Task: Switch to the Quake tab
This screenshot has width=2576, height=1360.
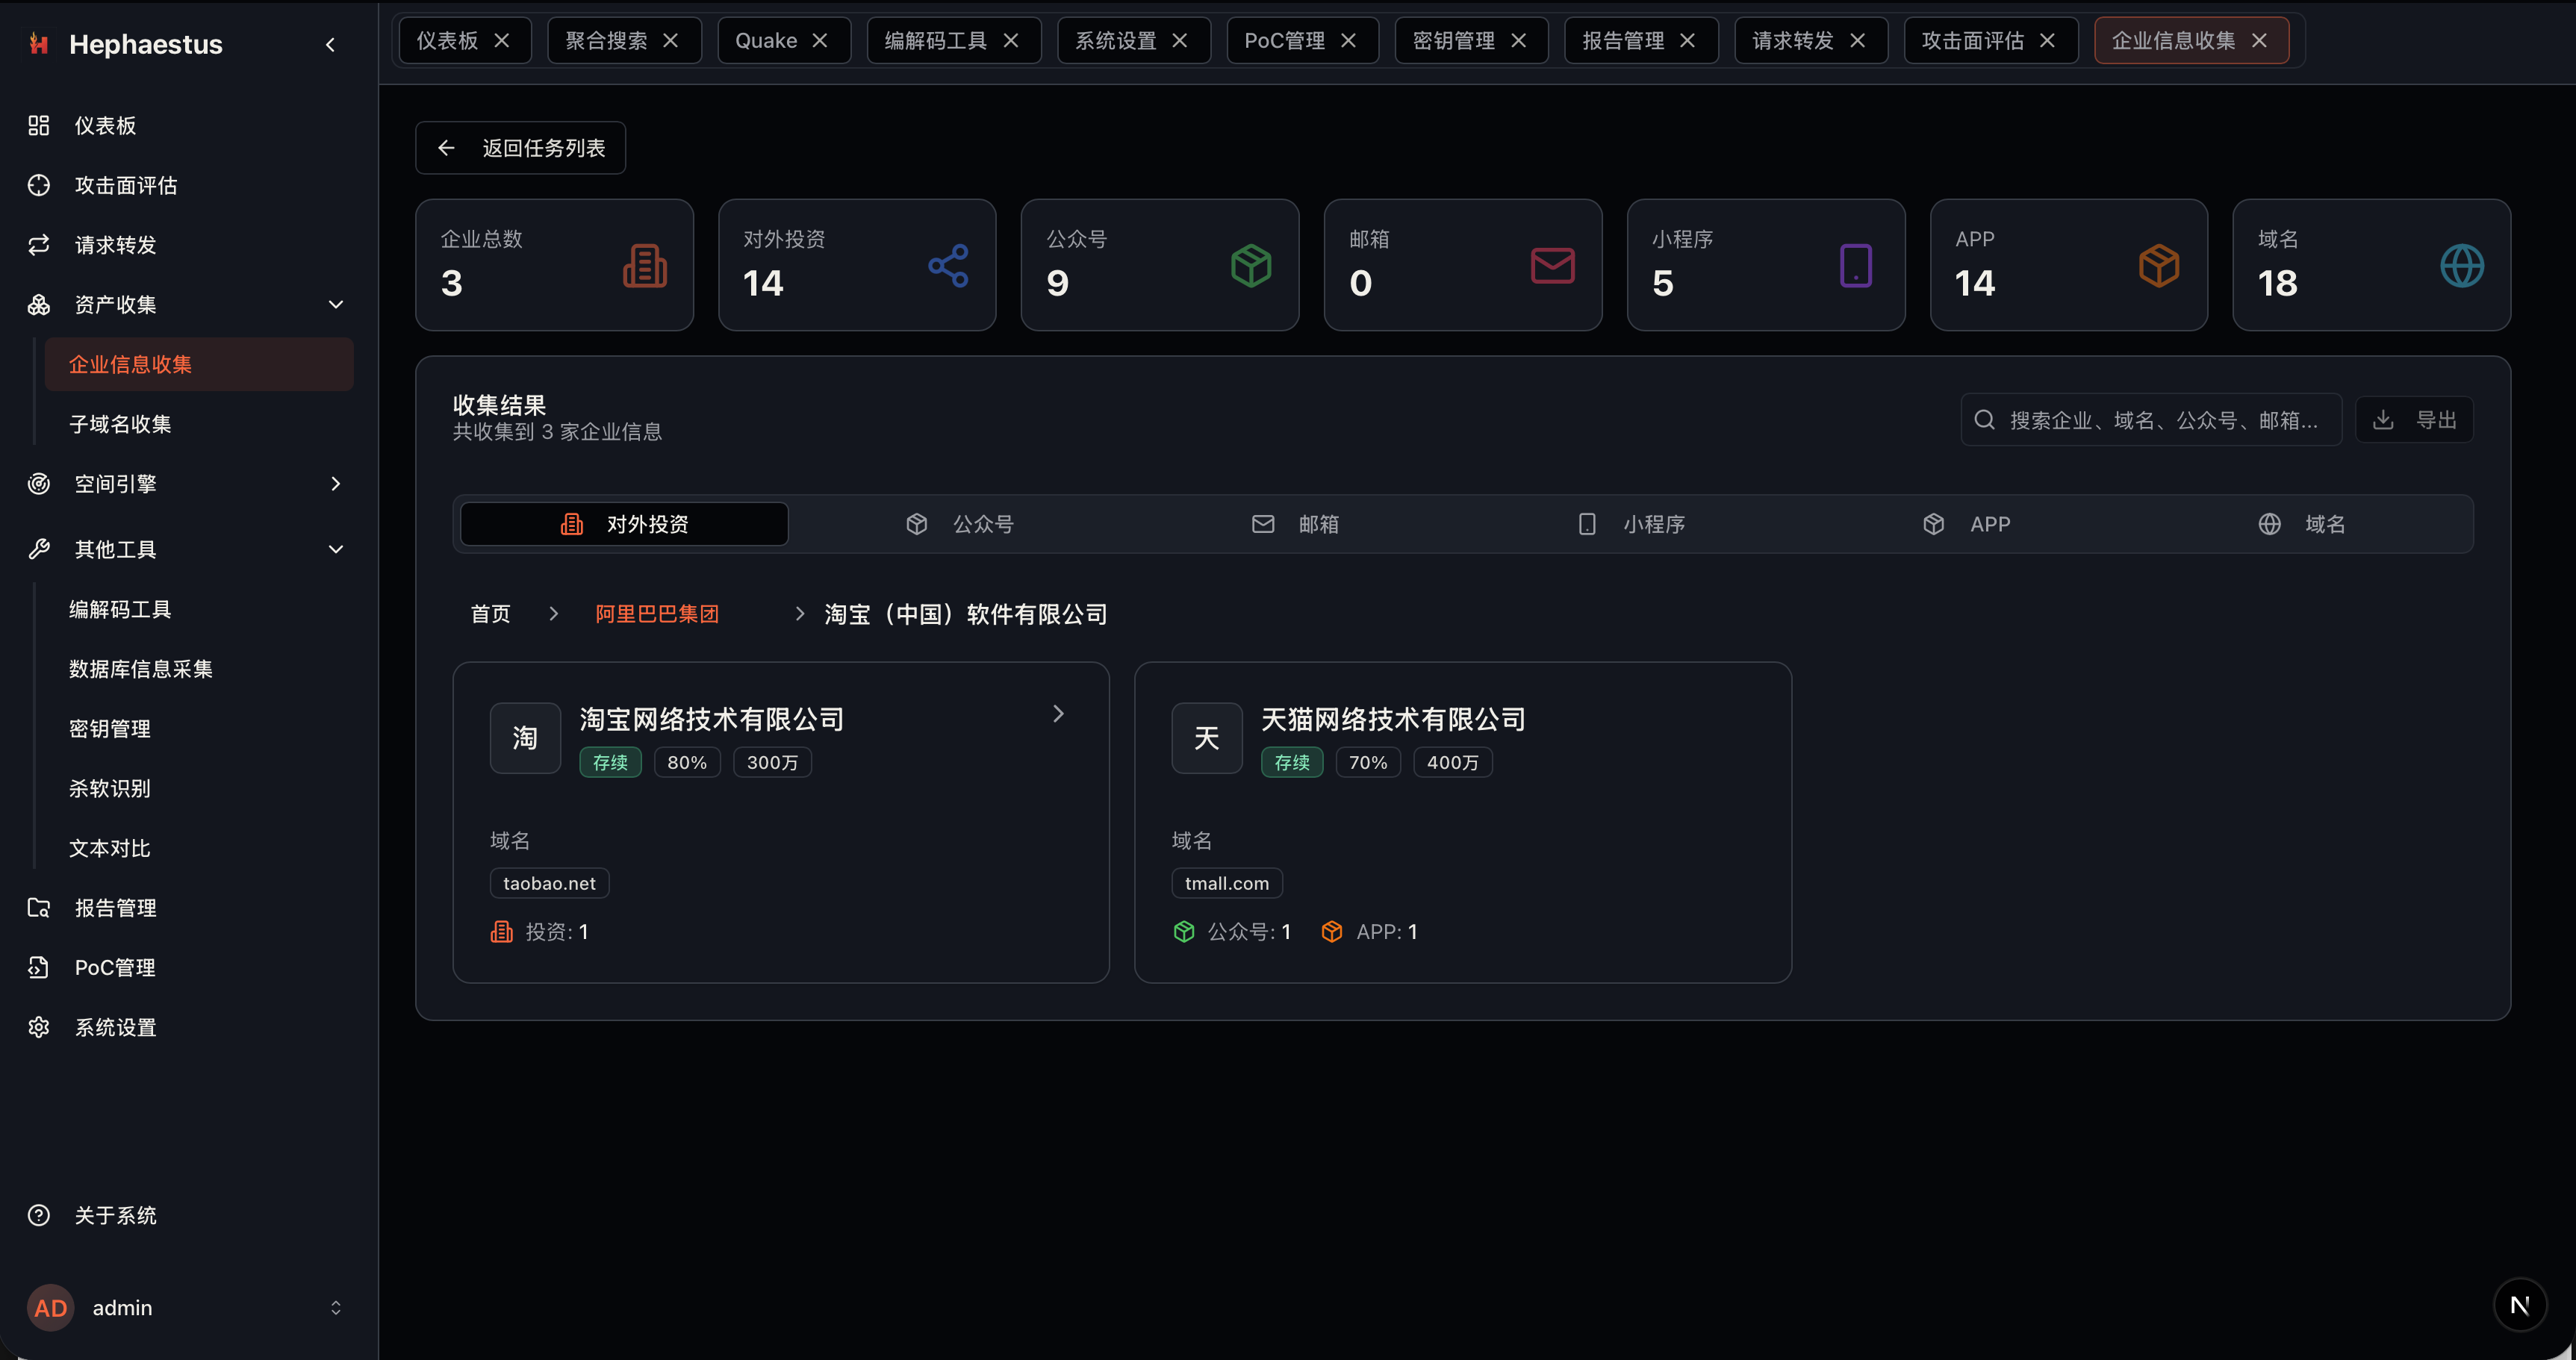Action: tap(766, 40)
